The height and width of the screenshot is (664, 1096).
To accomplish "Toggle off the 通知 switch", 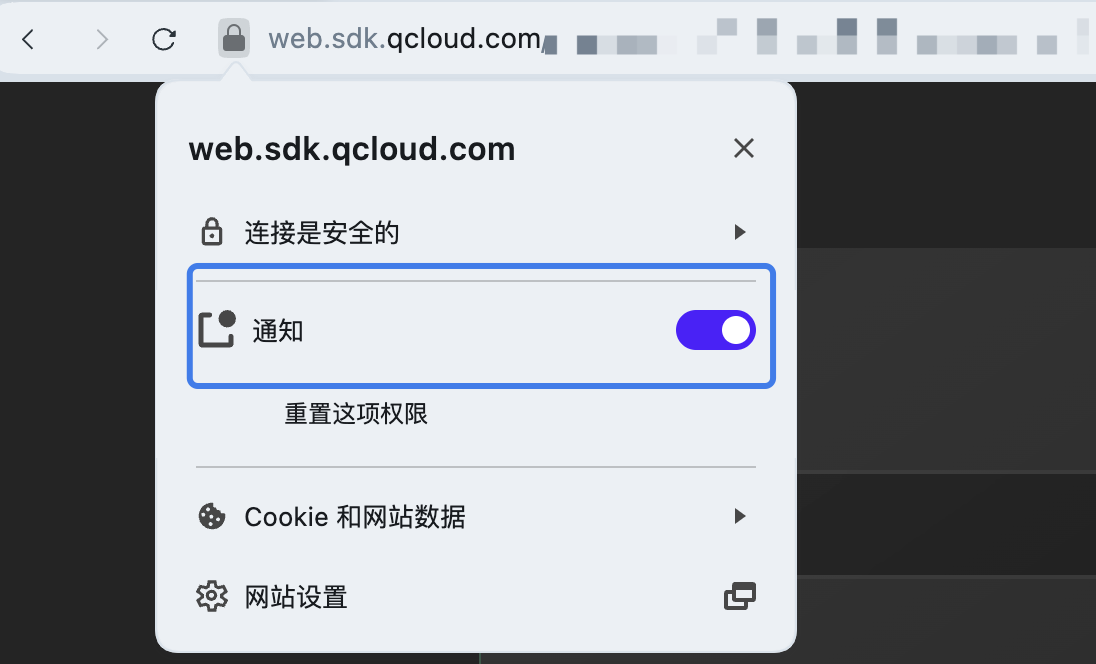I will tap(716, 330).
